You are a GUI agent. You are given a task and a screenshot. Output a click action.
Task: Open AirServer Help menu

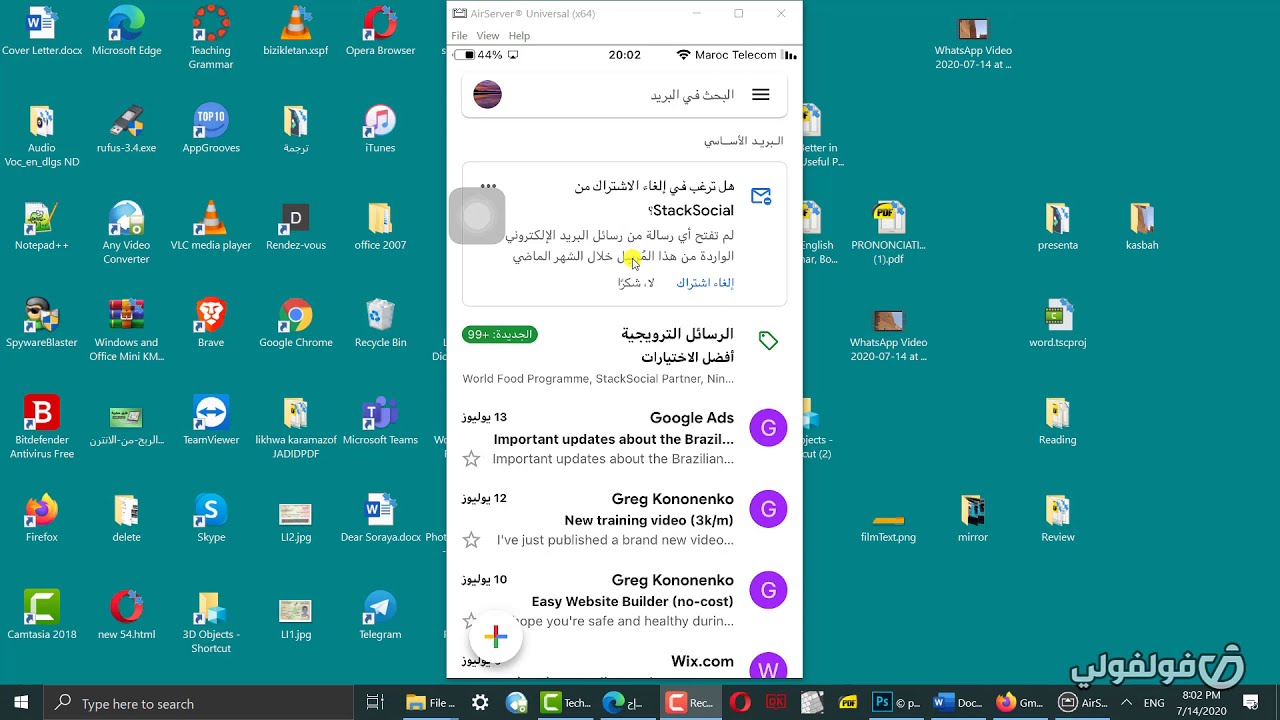click(x=519, y=36)
